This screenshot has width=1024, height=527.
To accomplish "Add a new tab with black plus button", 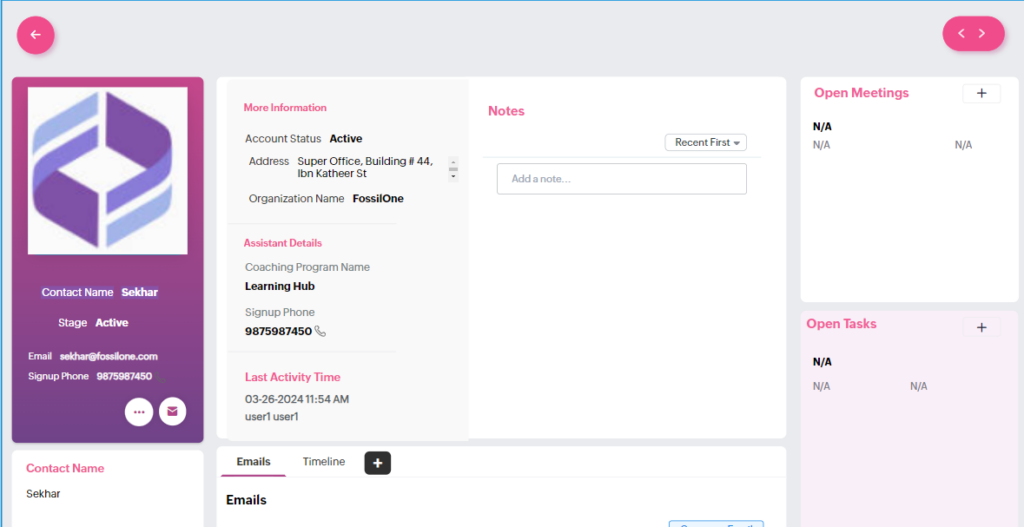I will [377, 463].
